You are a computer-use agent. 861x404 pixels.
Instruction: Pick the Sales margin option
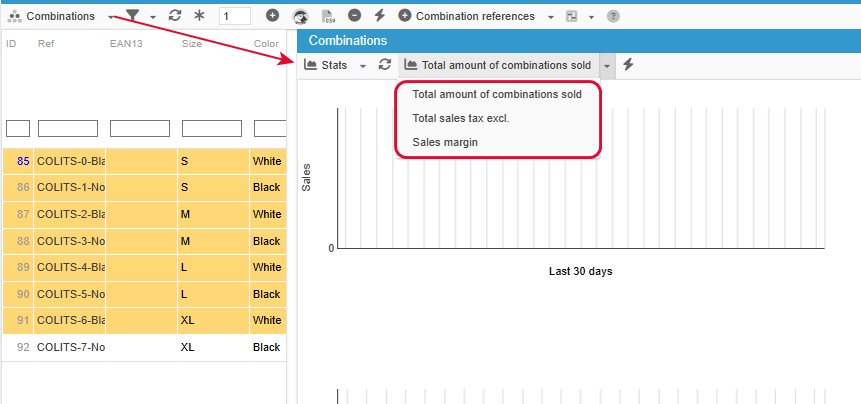coord(445,142)
